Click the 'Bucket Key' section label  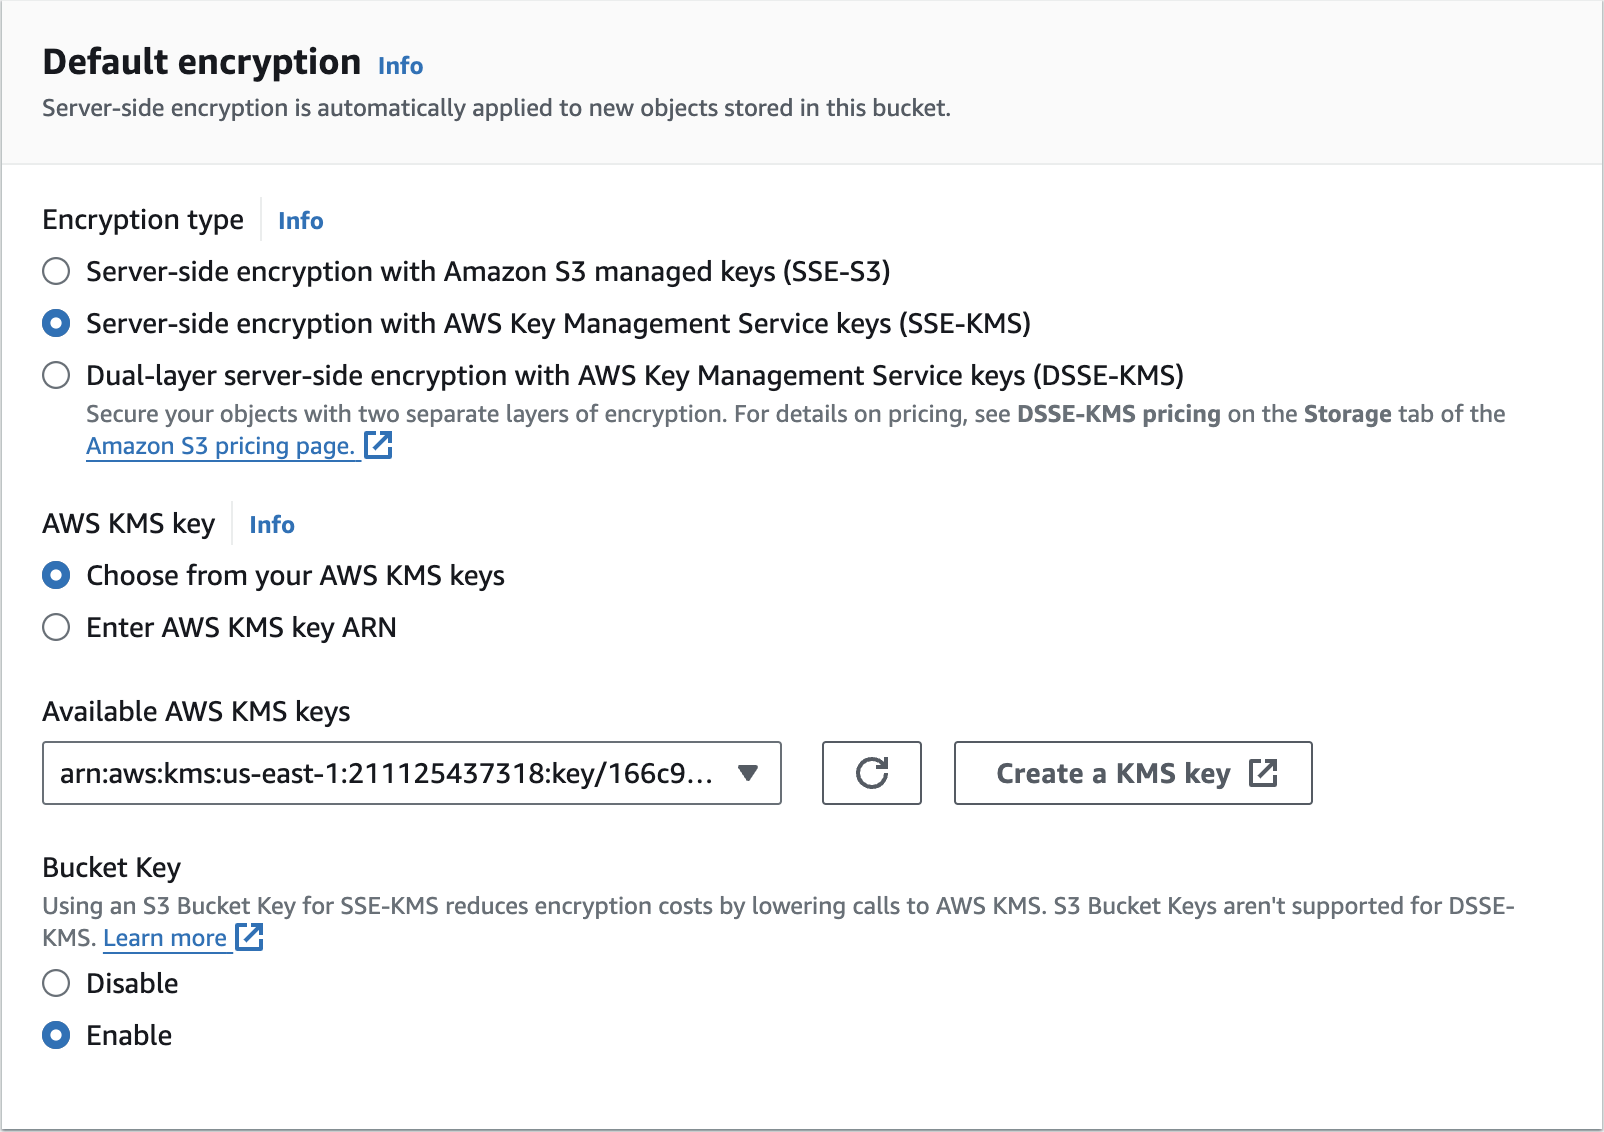point(112,868)
